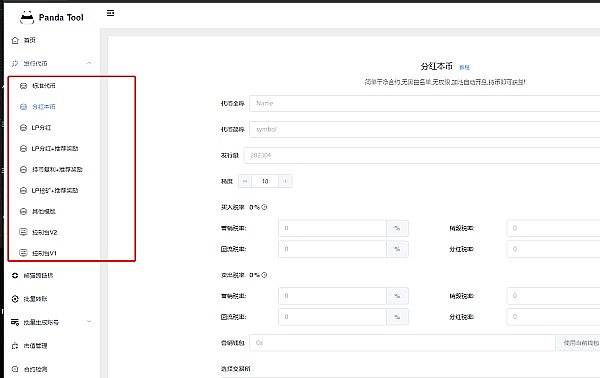Increase 精度 with the plus button
Viewport: 600px width, 378px height.
click(285, 181)
